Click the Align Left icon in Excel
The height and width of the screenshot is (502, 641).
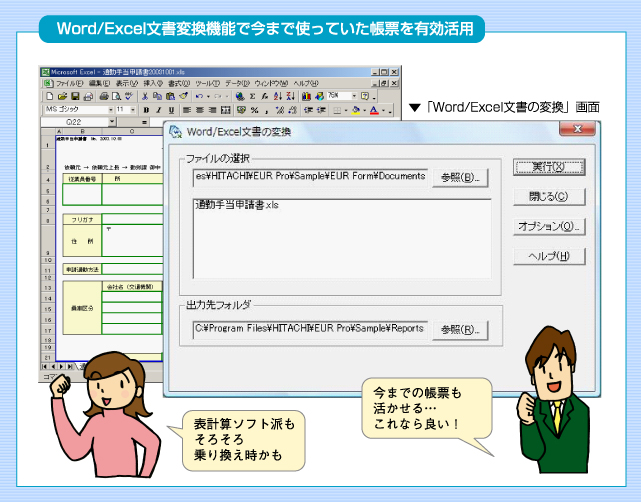pyautogui.click(x=187, y=110)
